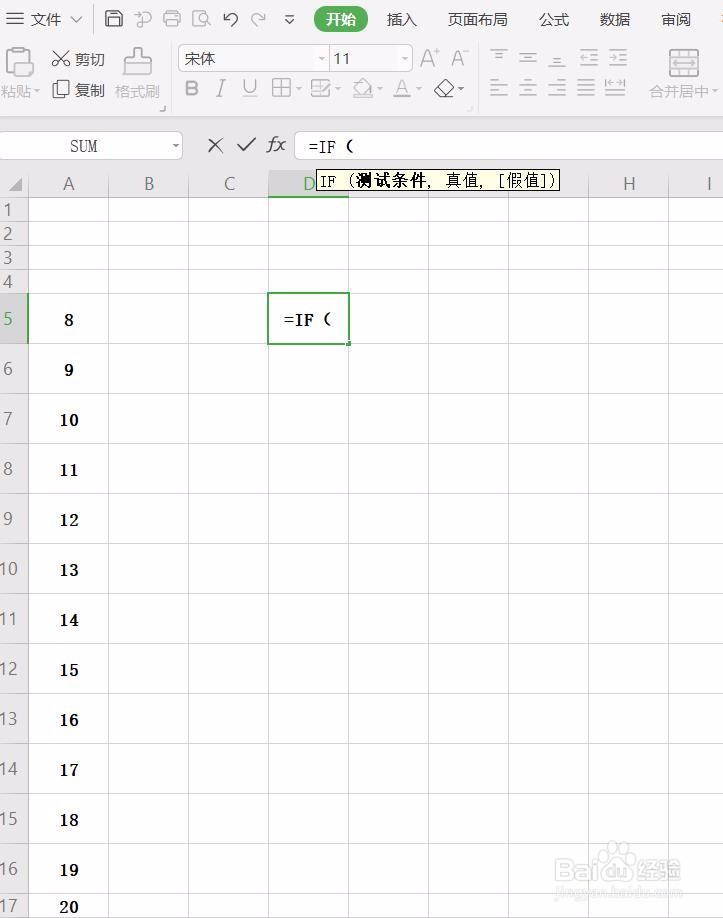723x918 pixels.
Task: Switch to the 公式 tab
Action: 554,20
